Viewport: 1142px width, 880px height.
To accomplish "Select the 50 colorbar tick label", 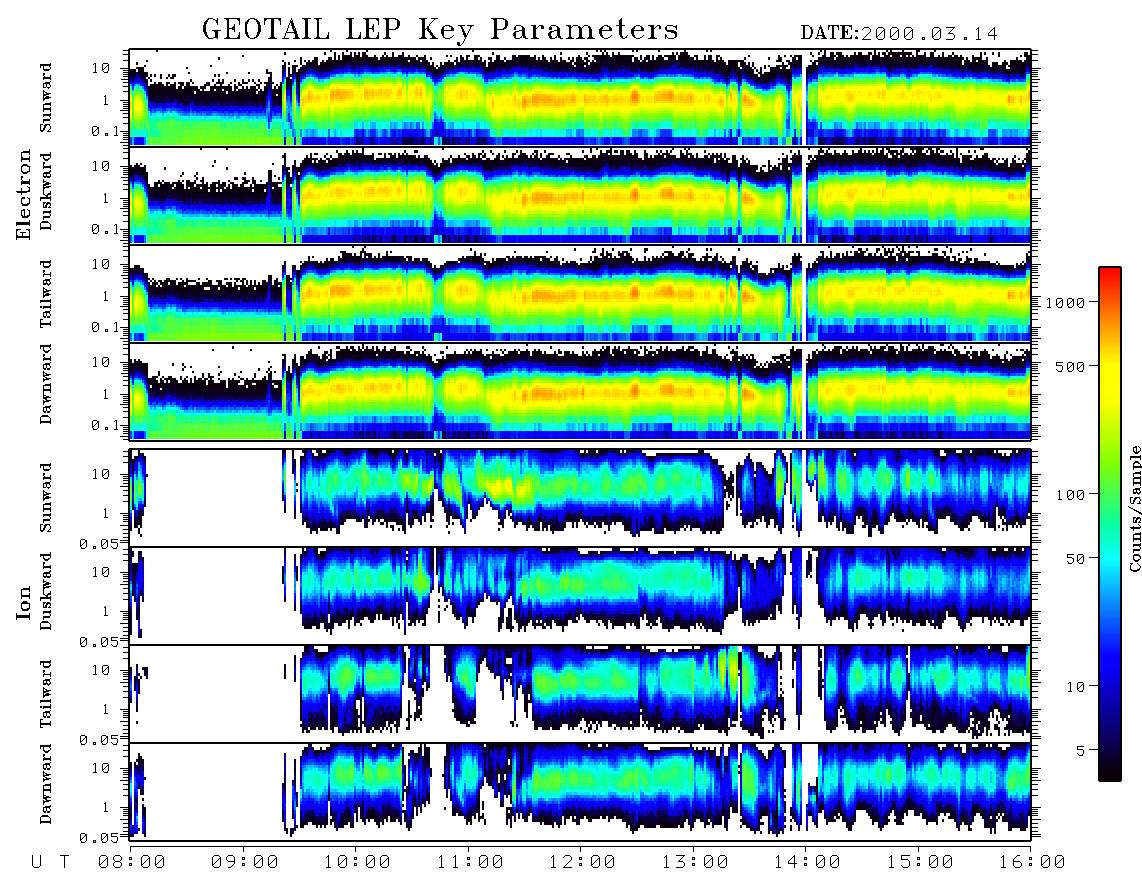I will 1075,559.
